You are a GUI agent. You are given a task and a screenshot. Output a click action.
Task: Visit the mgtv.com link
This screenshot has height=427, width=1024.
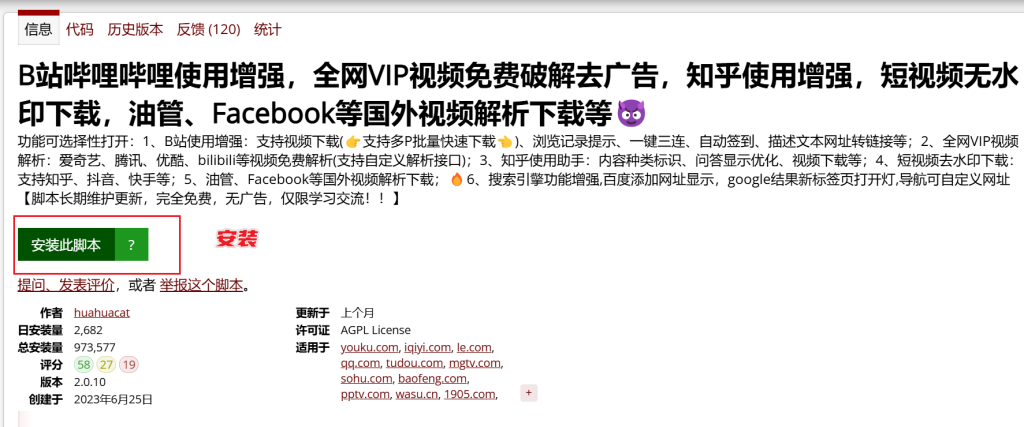tap(474, 363)
